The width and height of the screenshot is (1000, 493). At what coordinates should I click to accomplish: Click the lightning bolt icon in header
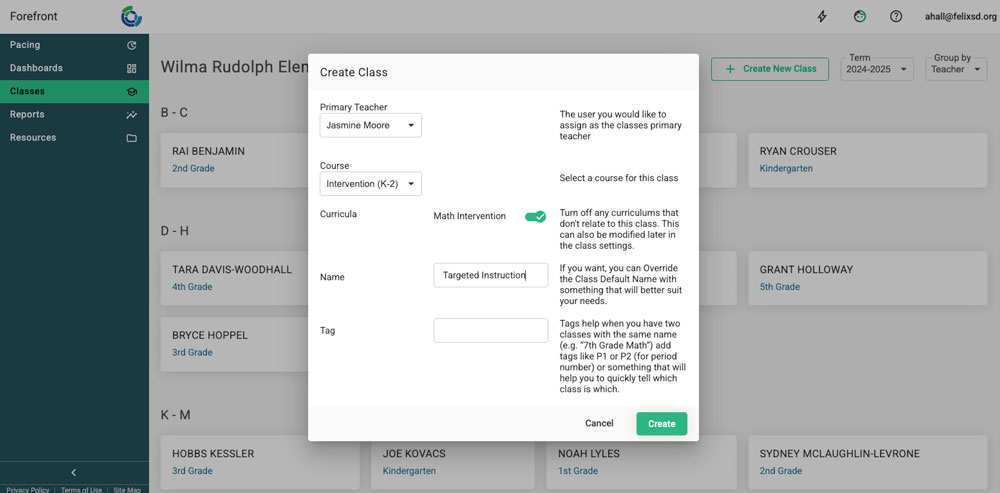pos(823,16)
